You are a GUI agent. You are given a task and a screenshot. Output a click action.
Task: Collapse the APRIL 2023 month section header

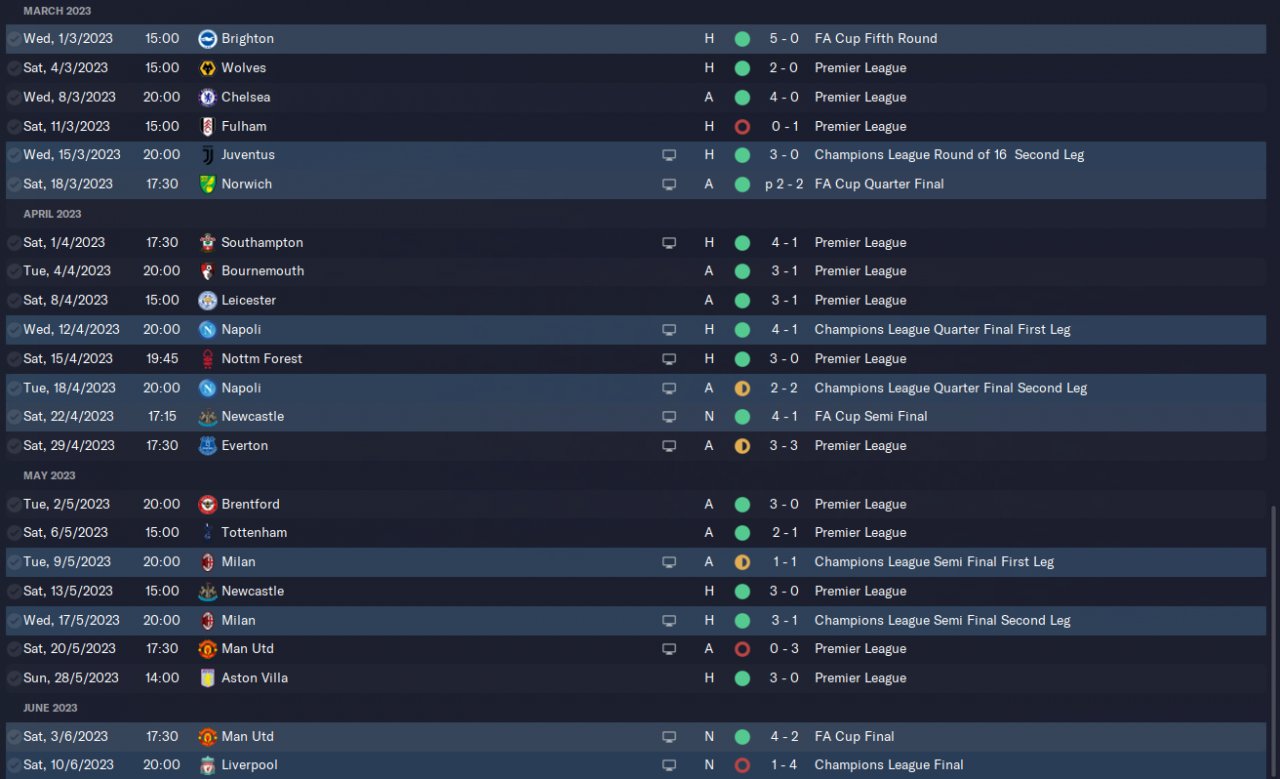click(x=52, y=214)
